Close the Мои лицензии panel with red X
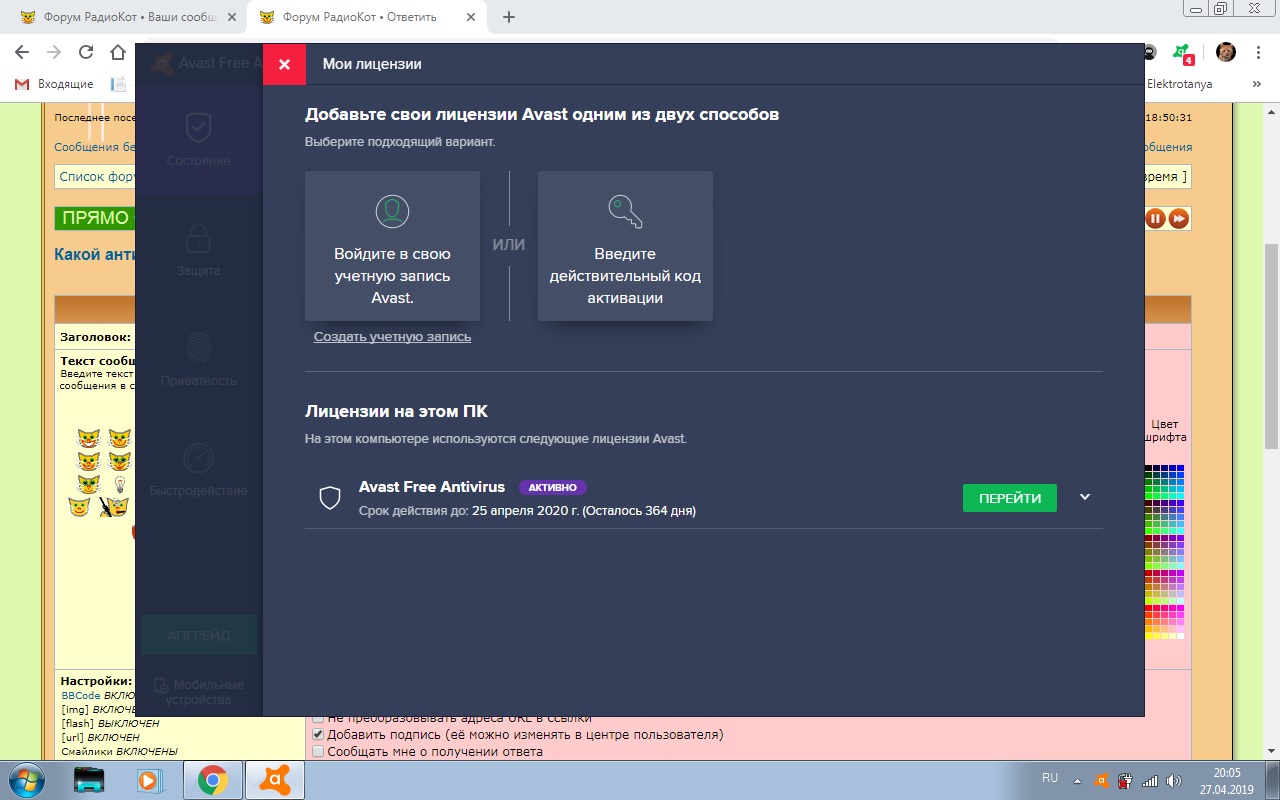Viewport: 1280px width, 800px height. (285, 64)
